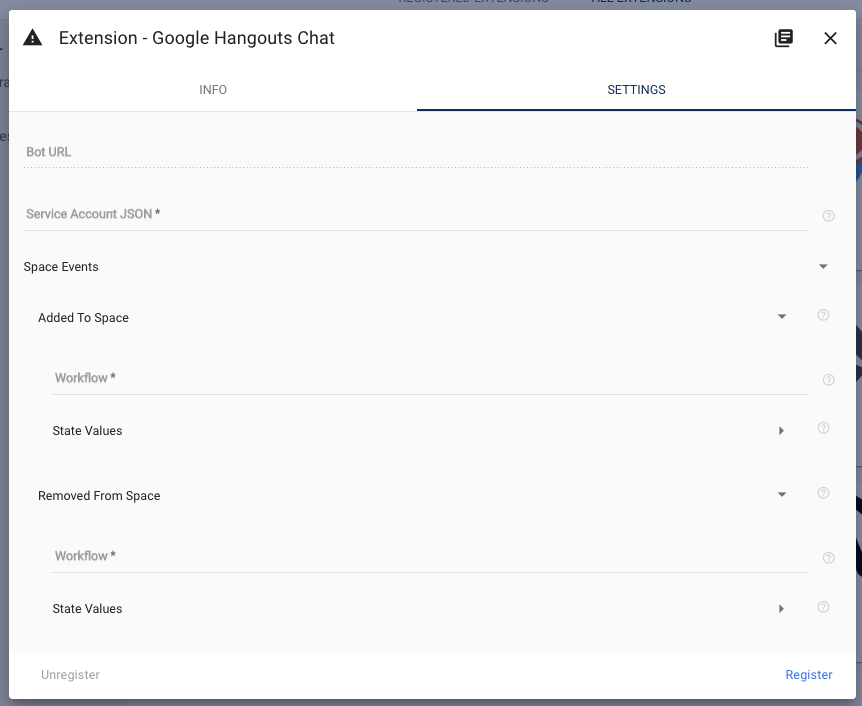Show help for Removed From Space State Values
This screenshot has width=862, height=706.
[x=823, y=607]
